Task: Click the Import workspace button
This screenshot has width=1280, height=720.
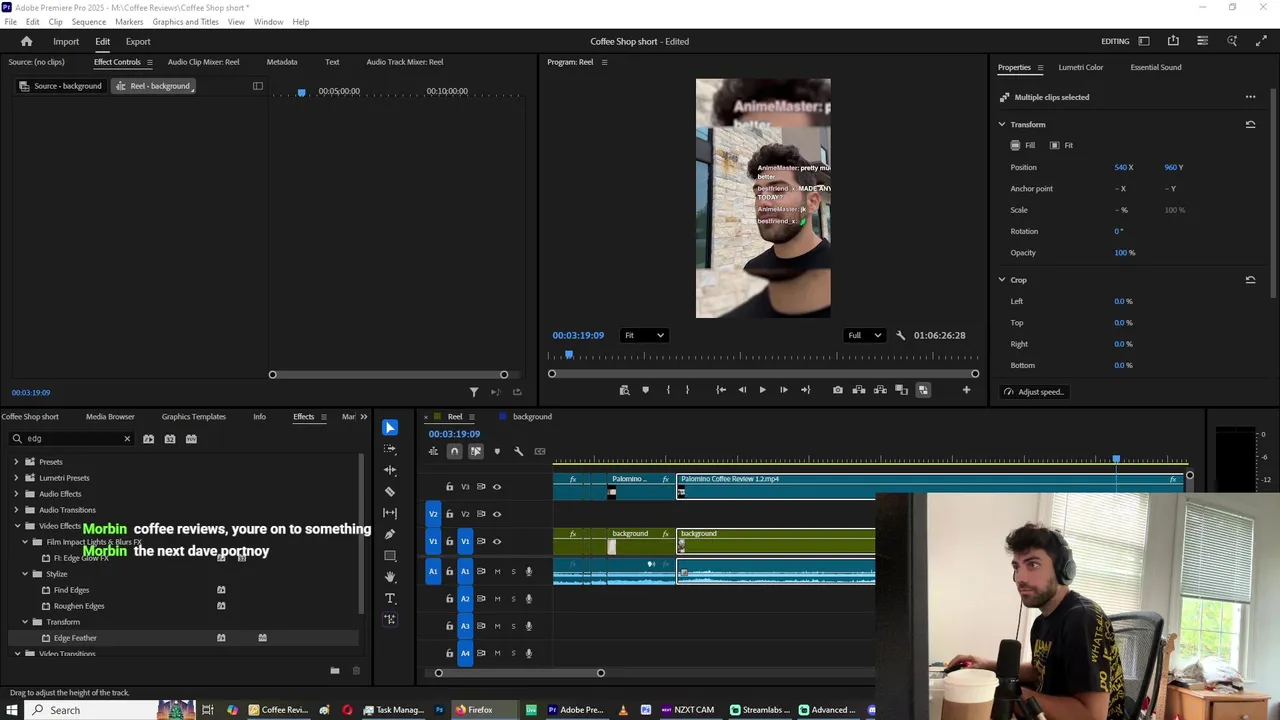Action: click(66, 42)
